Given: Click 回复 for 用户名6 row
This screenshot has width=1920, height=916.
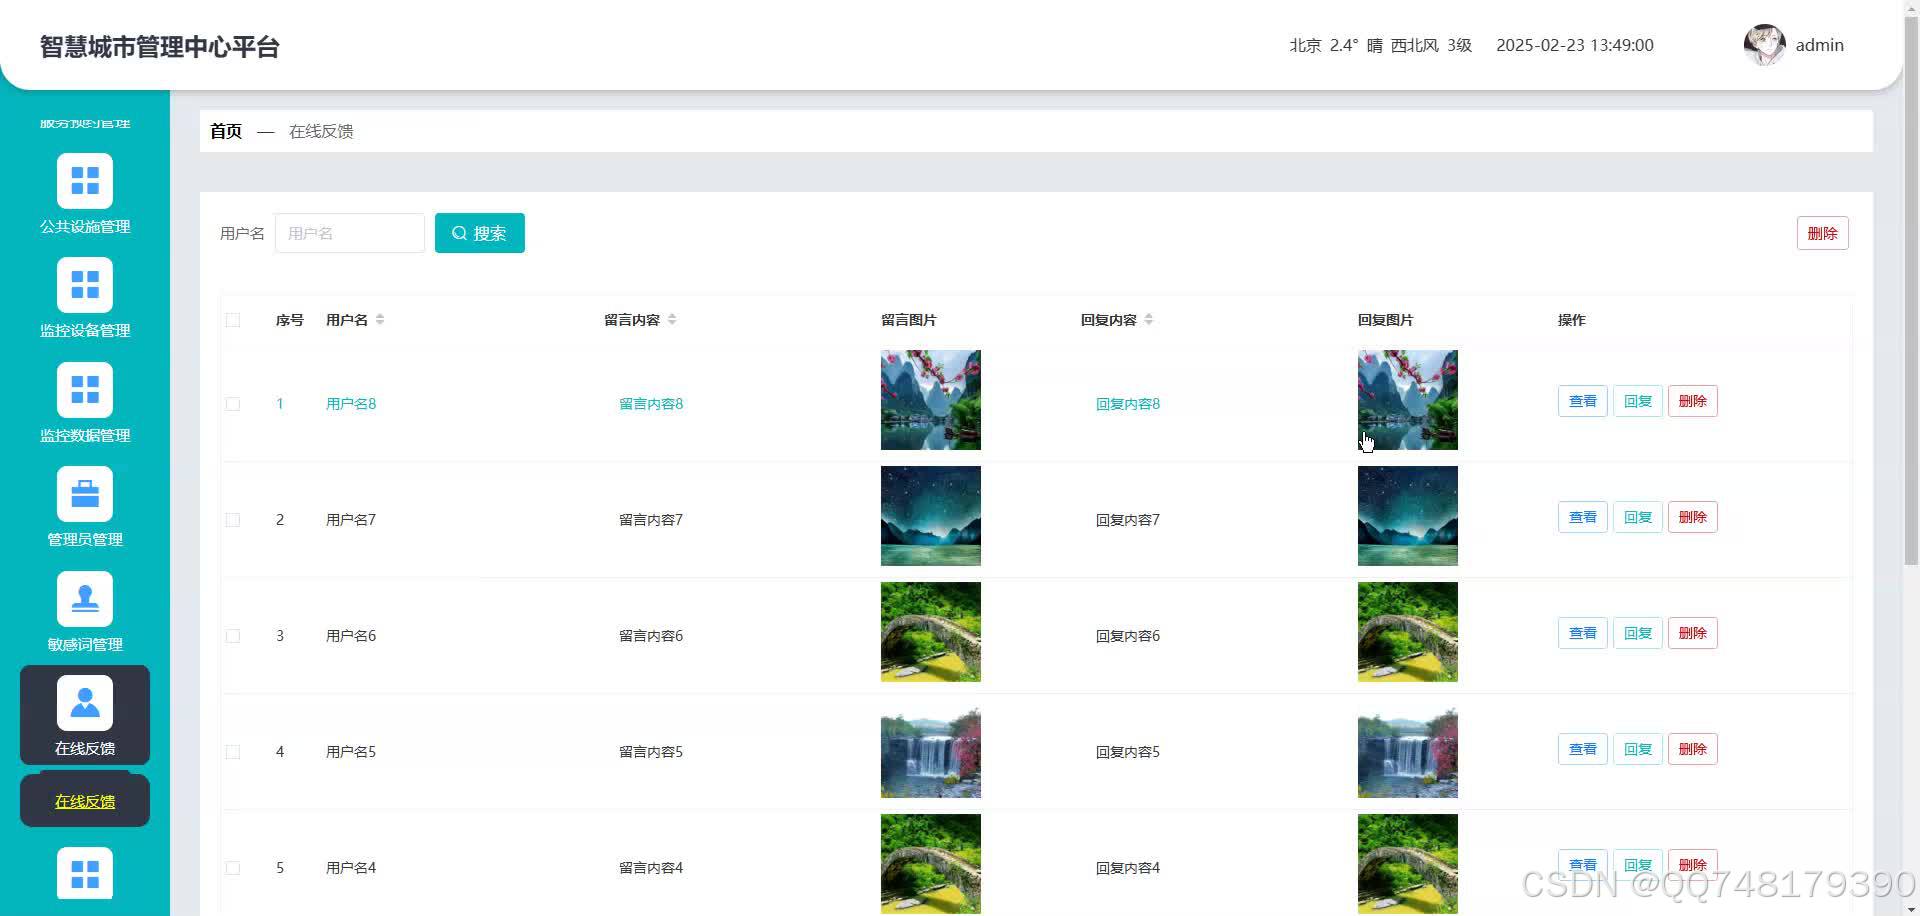Looking at the screenshot, I should click(1638, 633).
